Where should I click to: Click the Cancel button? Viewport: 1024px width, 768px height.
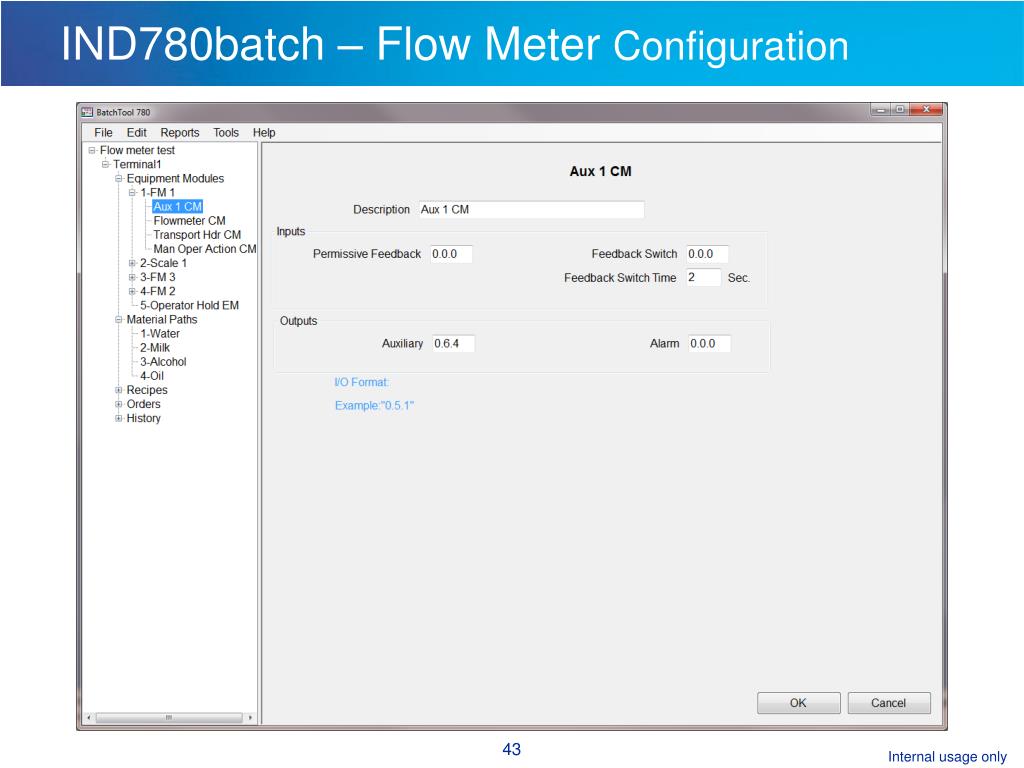[x=889, y=703]
